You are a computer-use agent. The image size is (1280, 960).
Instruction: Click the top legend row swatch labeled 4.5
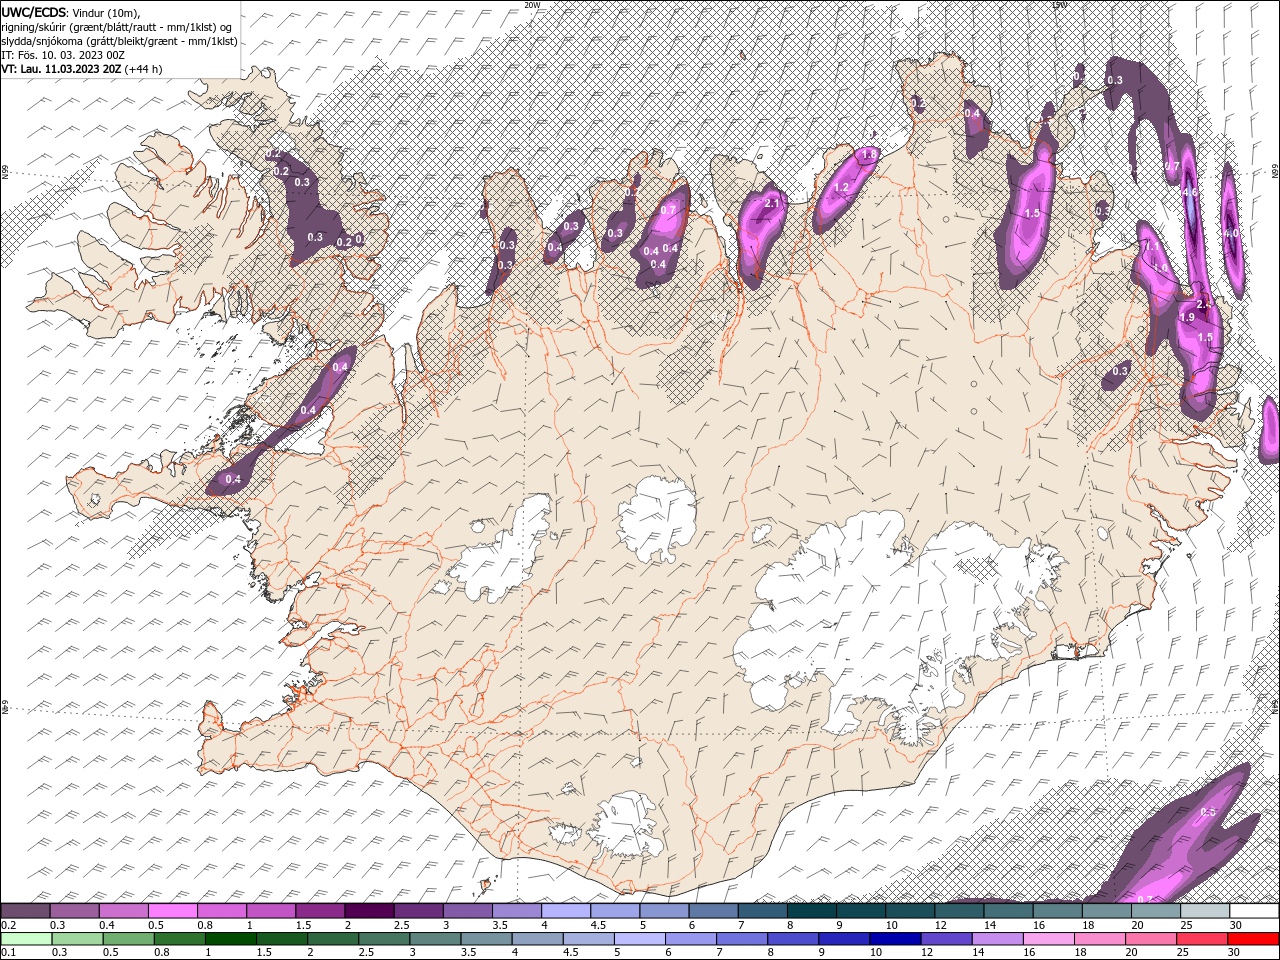[614, 911]
